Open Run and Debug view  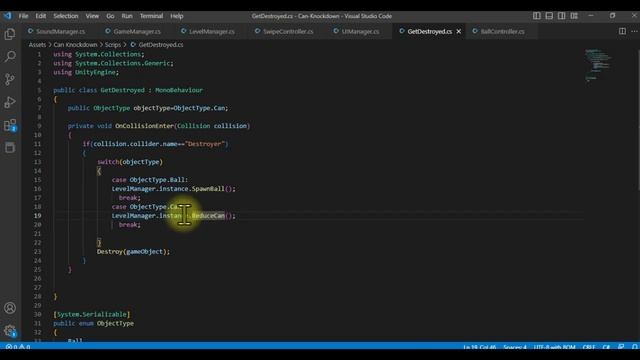pos(10,102)
